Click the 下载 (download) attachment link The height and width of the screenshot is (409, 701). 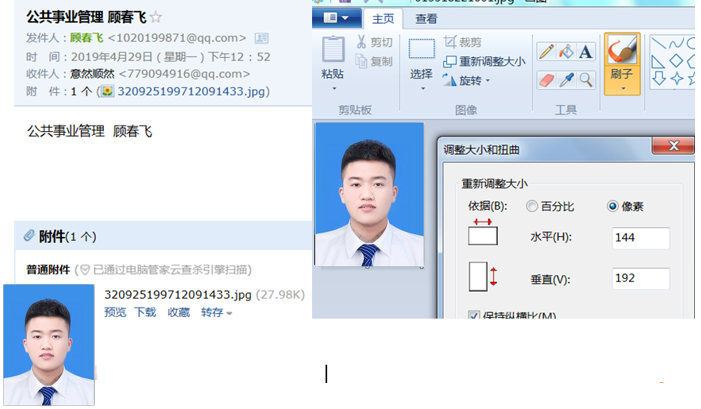pyautogui.click(x=145, y=313)
